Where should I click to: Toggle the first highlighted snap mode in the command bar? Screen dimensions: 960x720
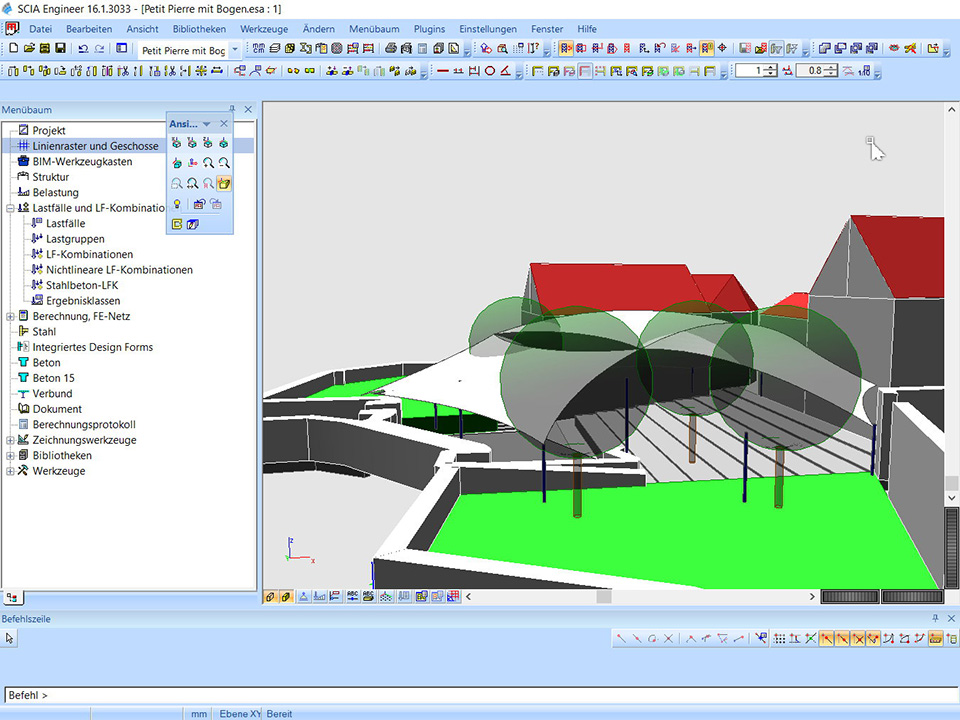coord(827,638)
